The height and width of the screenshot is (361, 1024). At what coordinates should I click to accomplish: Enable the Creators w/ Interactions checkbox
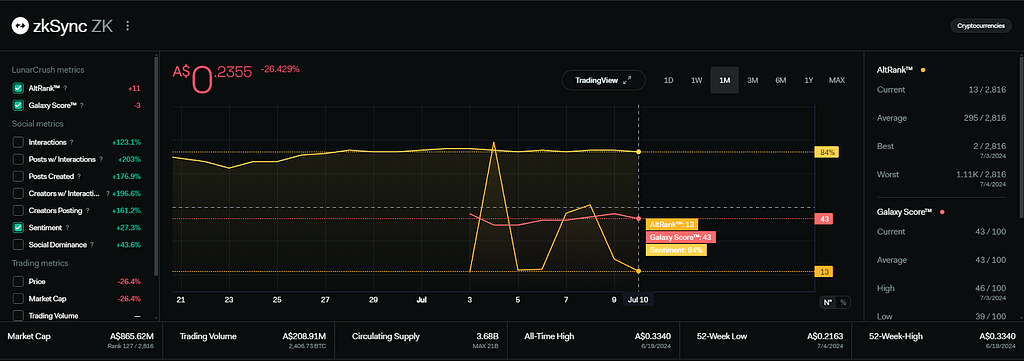tap(18, 194)
